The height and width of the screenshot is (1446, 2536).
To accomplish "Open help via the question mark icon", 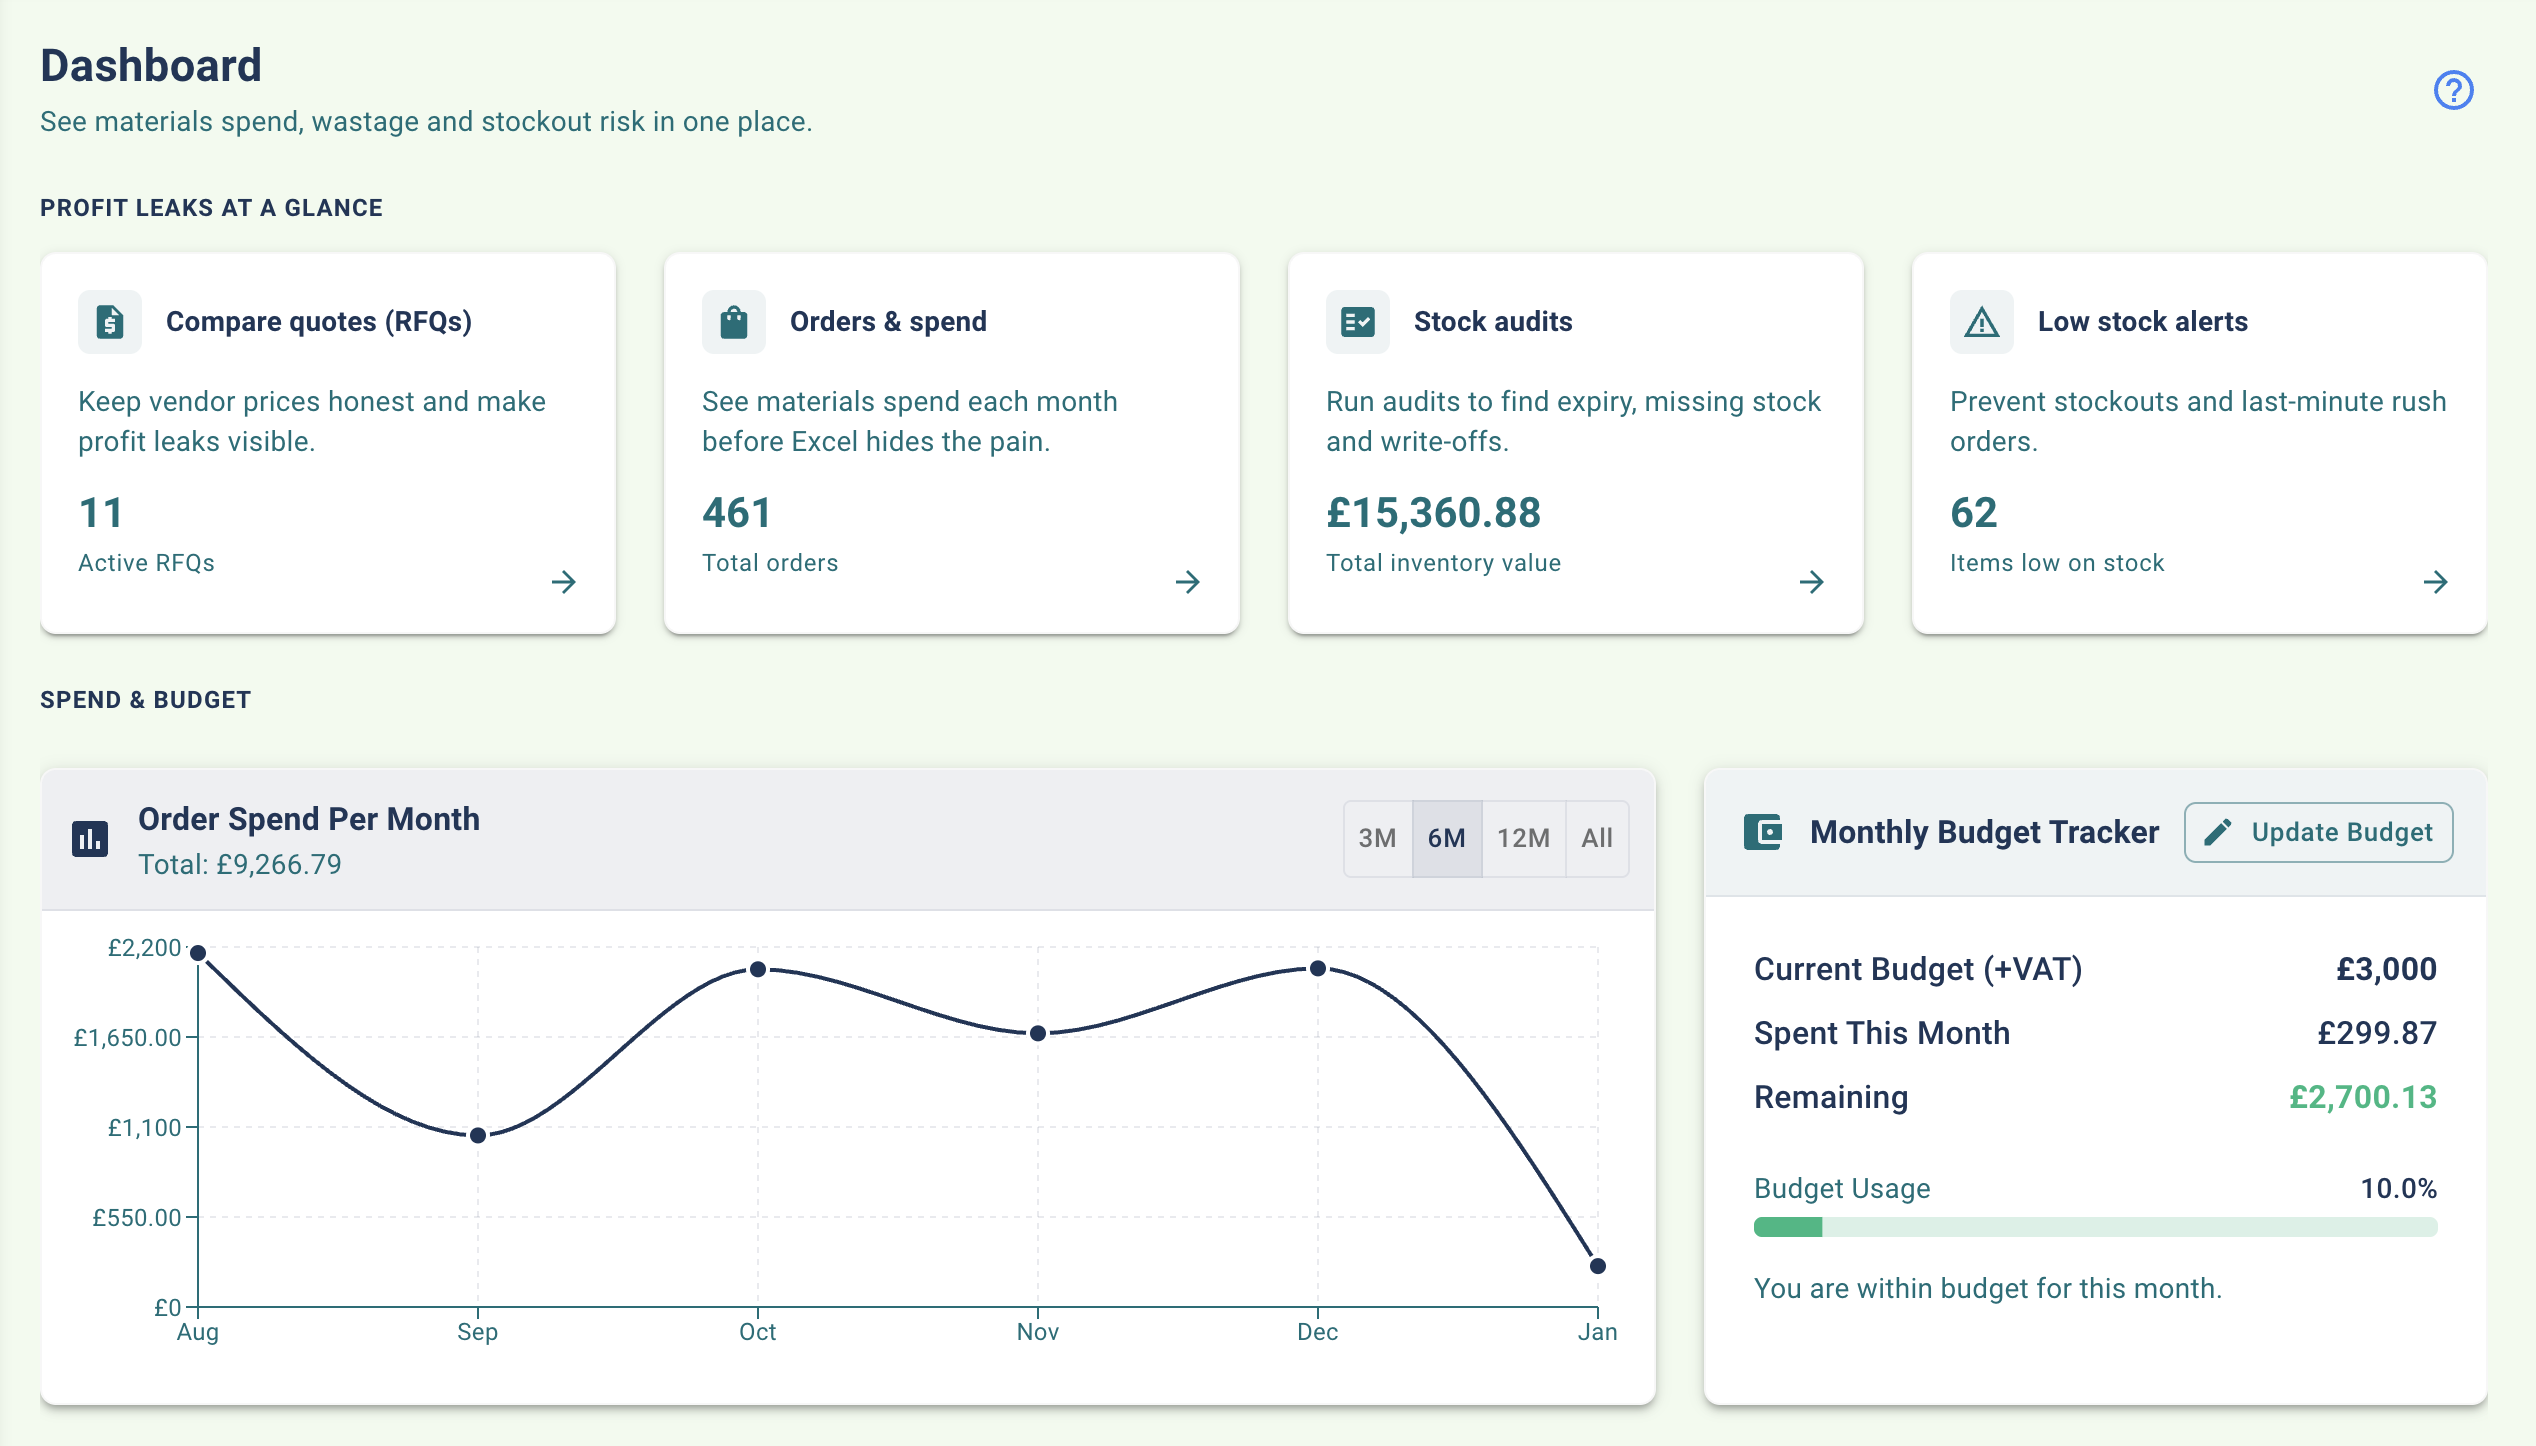I will point(2454,91).
